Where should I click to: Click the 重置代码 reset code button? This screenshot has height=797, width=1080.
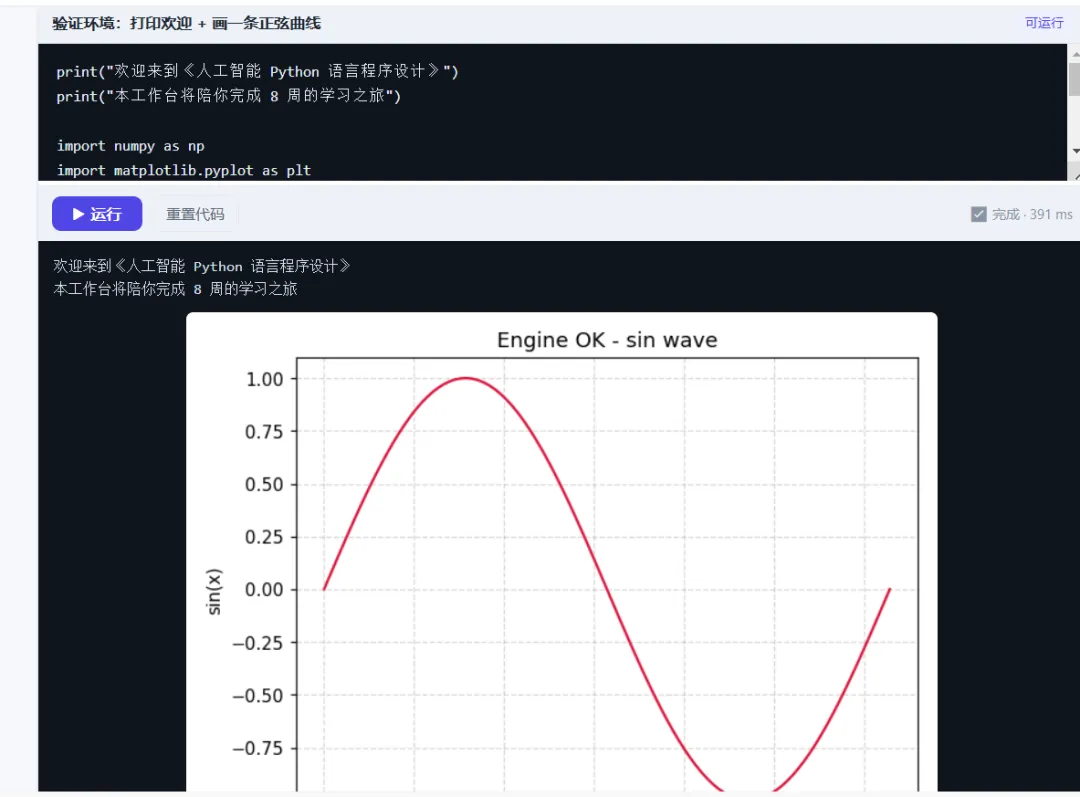(196, 214)
